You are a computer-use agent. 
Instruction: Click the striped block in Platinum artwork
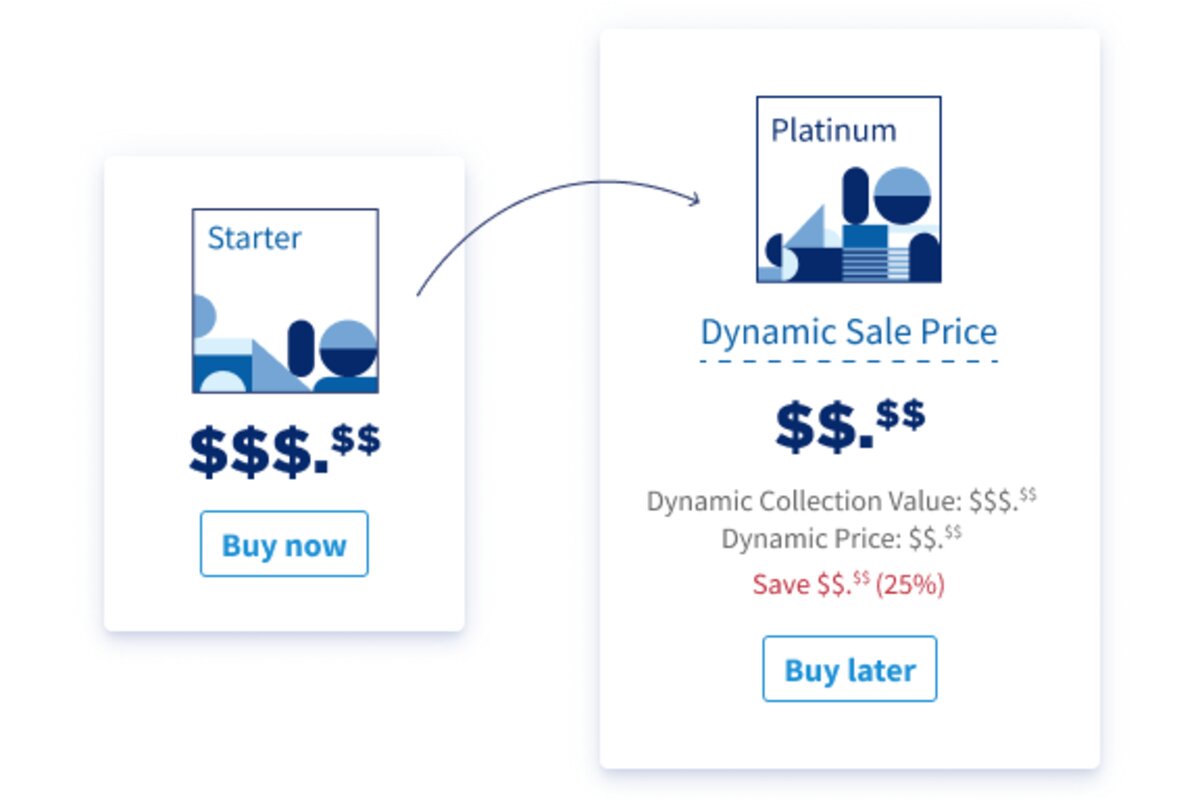click(x=865, y=264)
